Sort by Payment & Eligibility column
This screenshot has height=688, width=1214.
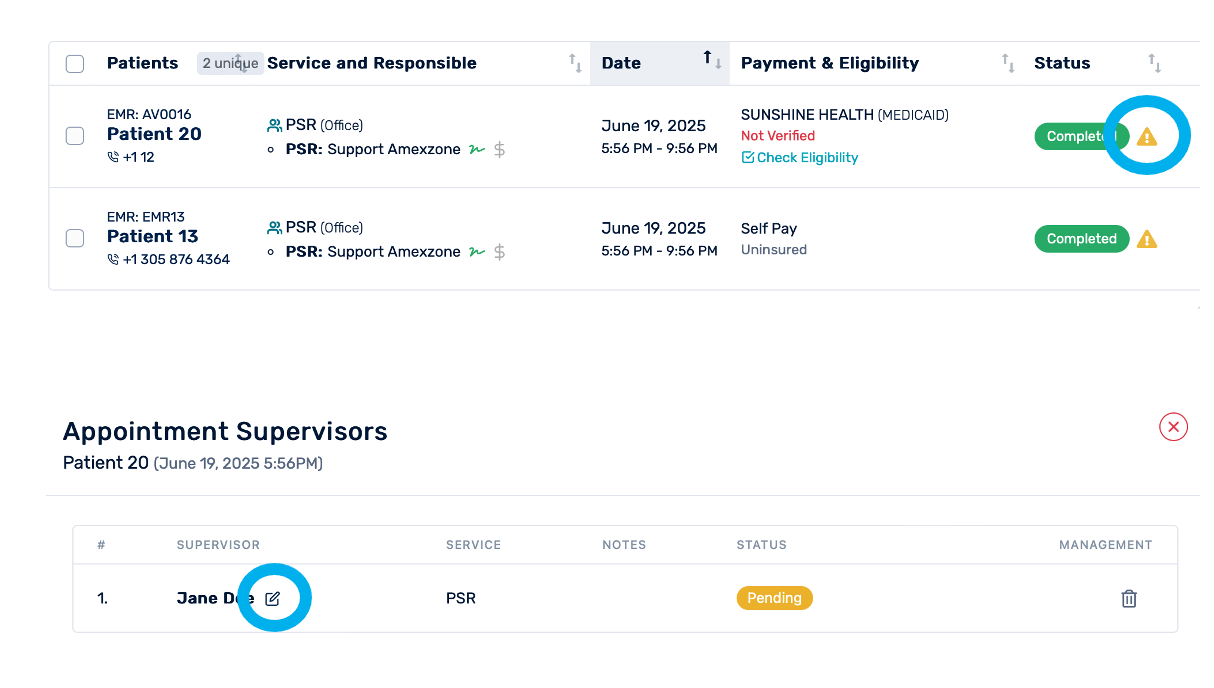point(1008,63)
